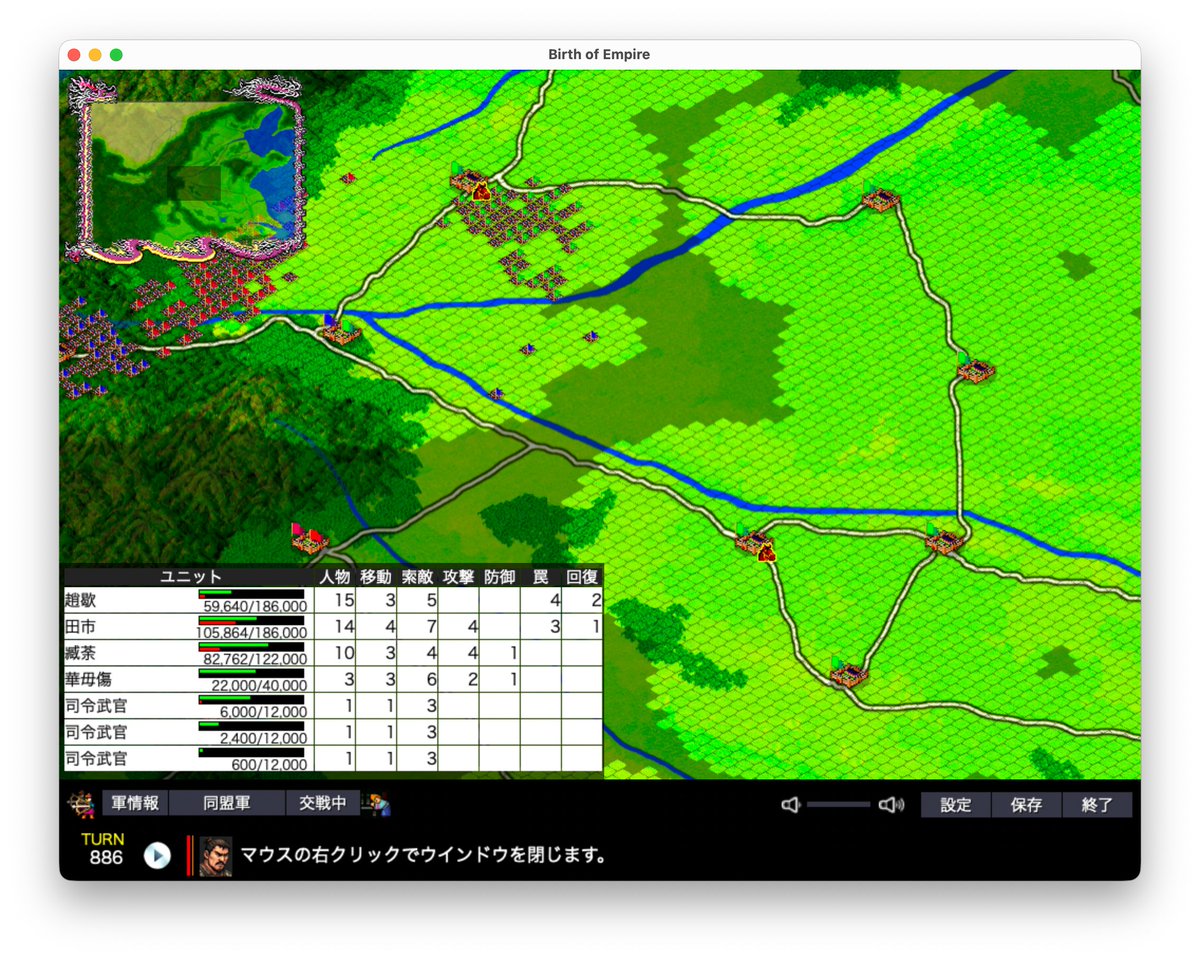Select the southernmost castle on the map
Viewport: 1200px width, 959px height.
(848, 672)
